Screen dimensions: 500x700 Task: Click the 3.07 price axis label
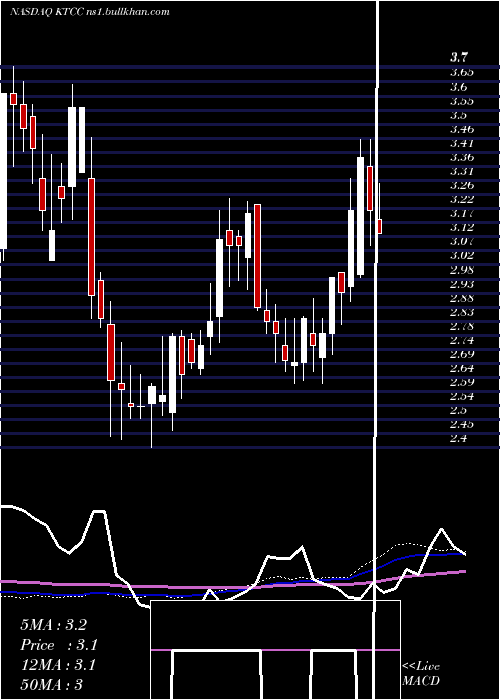(x=462, y=242)
